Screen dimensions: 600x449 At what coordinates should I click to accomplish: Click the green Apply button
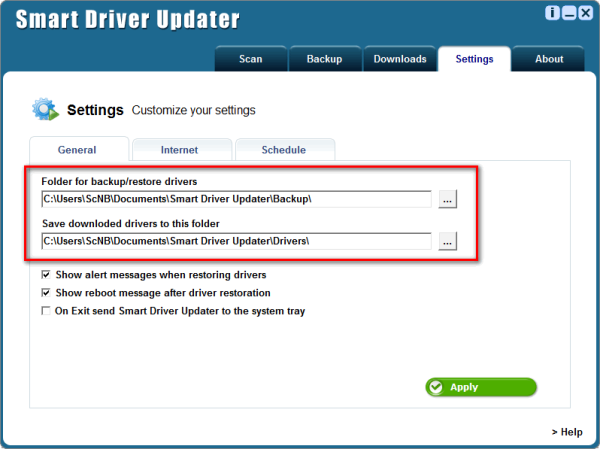pyautogui.click(x=481, y=387)
